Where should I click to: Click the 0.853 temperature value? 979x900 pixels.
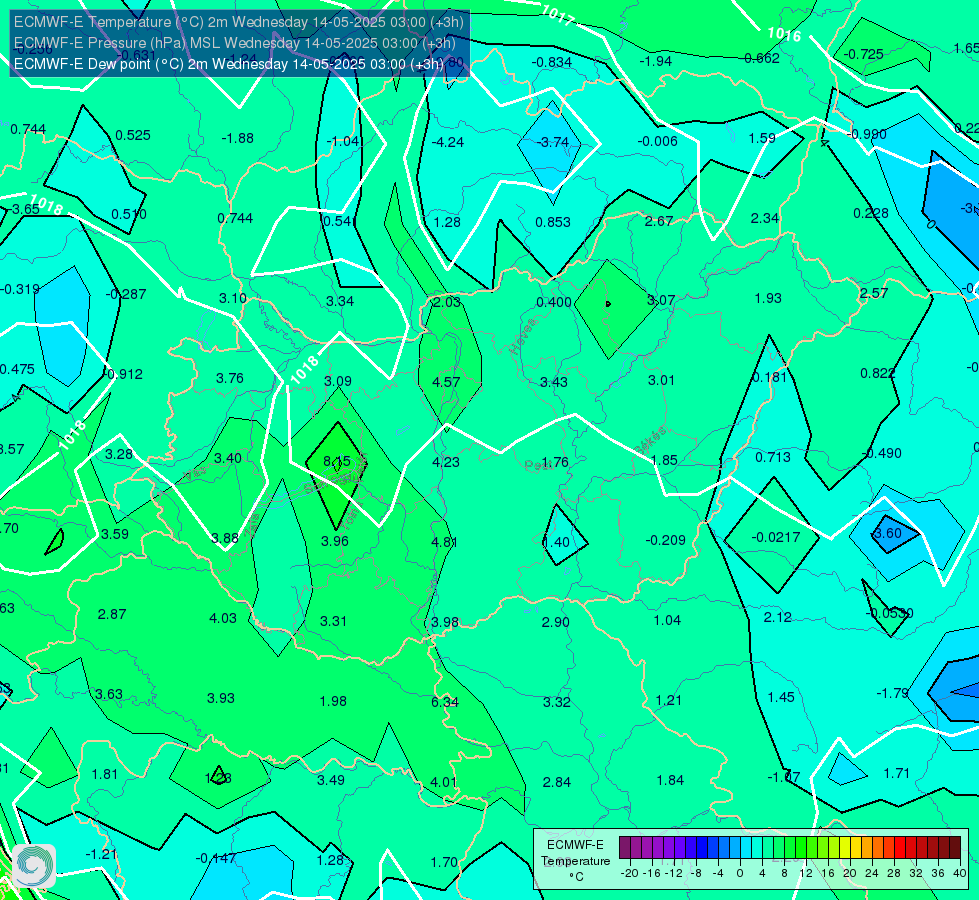pyautogui.click(x=553, y=222)
